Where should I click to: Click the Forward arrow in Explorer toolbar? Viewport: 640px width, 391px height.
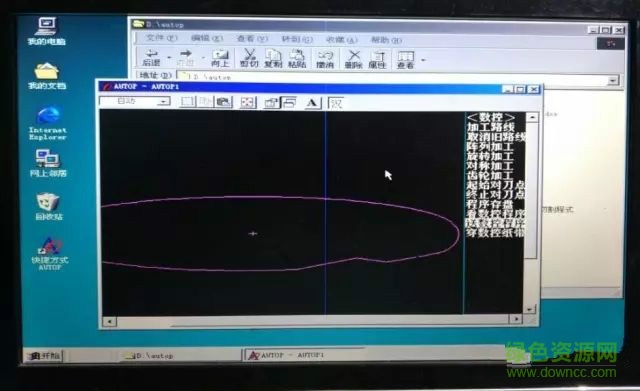click(185, 58)
